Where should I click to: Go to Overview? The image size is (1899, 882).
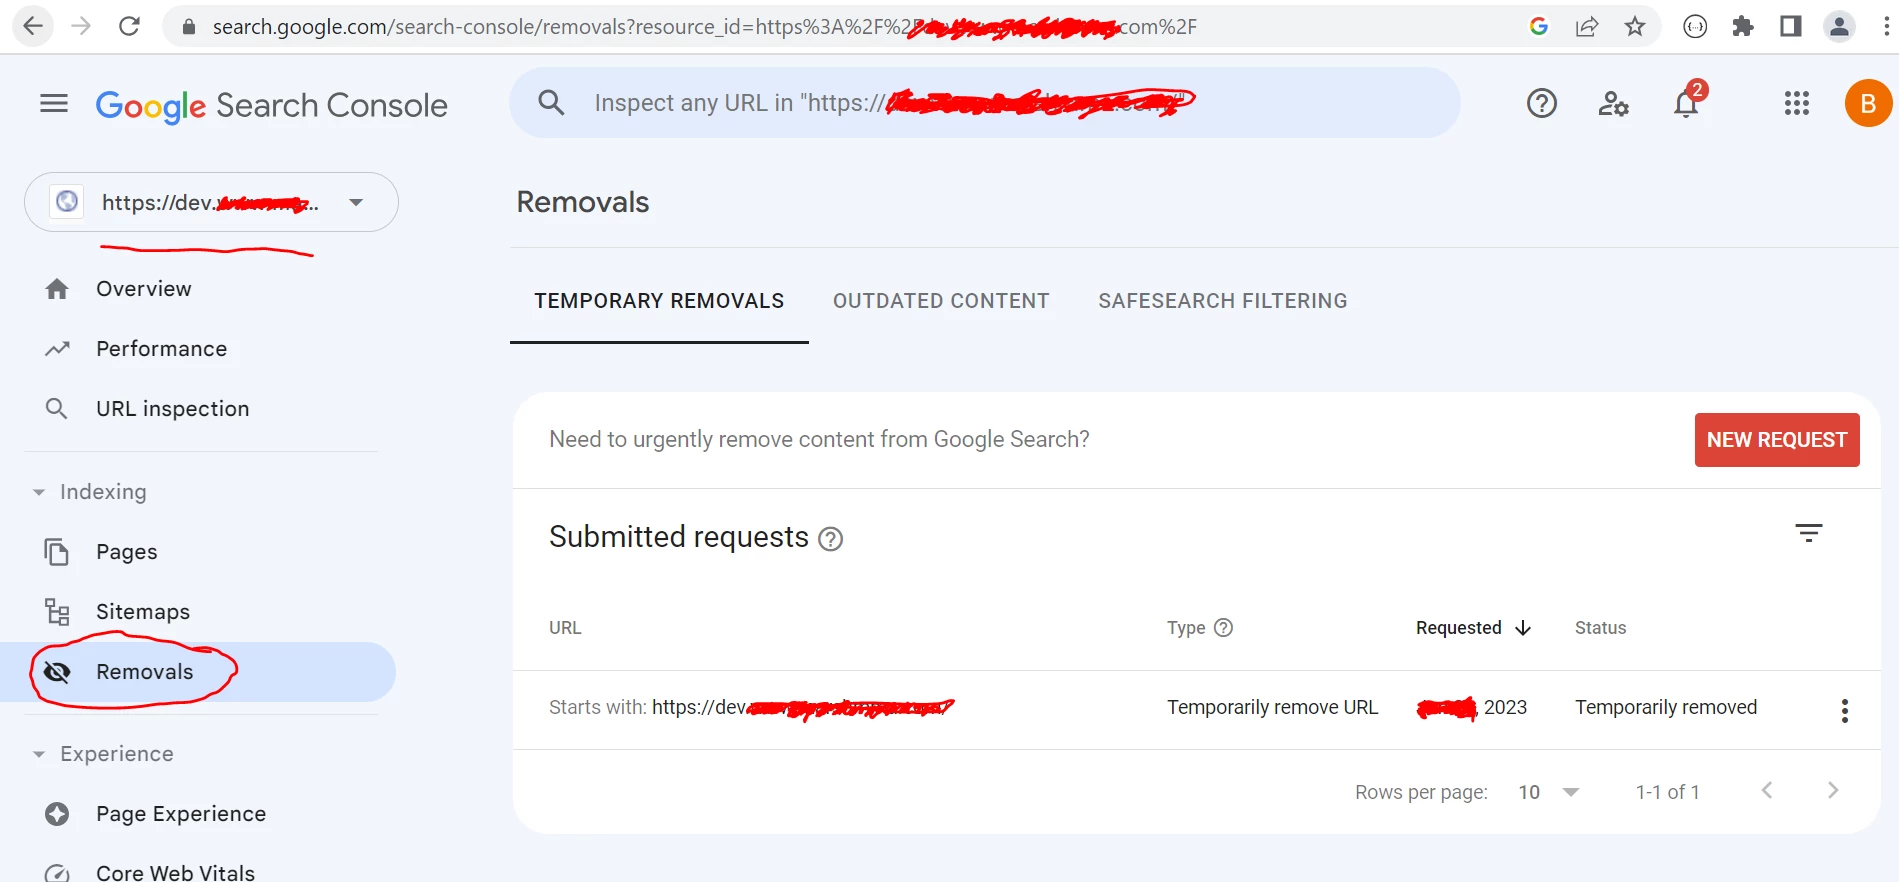[x=144, y=289]
